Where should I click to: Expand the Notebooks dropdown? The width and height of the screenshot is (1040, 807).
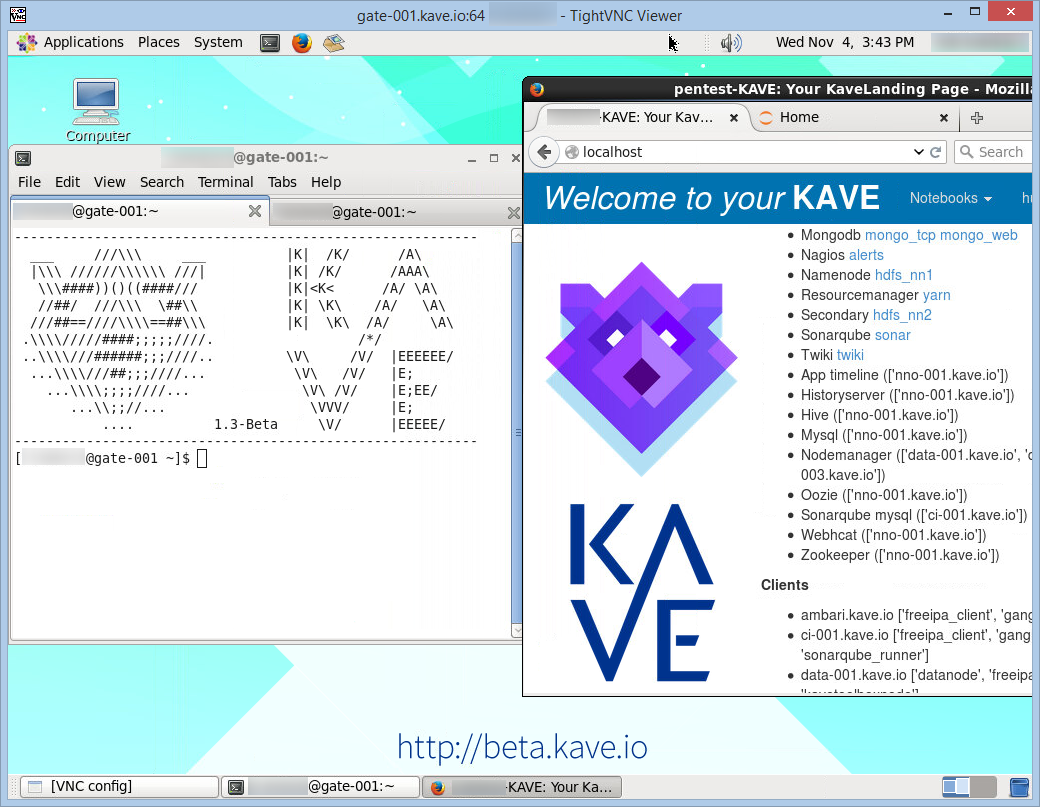(x=950, y=198)
